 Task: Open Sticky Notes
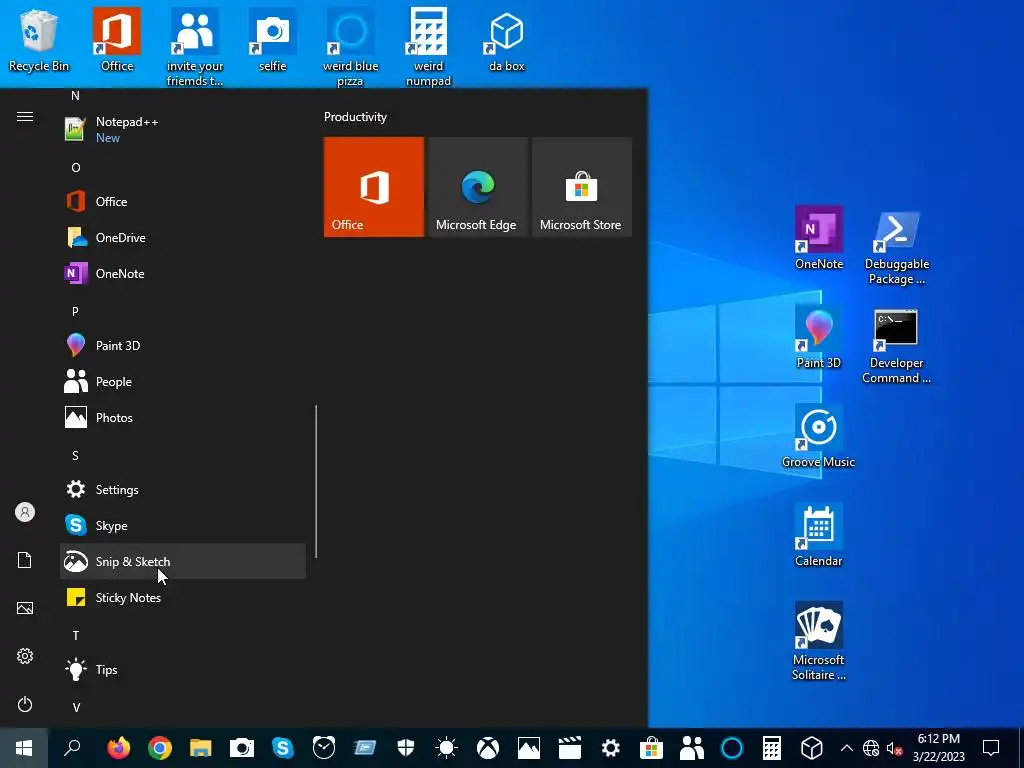click(183, 597)
